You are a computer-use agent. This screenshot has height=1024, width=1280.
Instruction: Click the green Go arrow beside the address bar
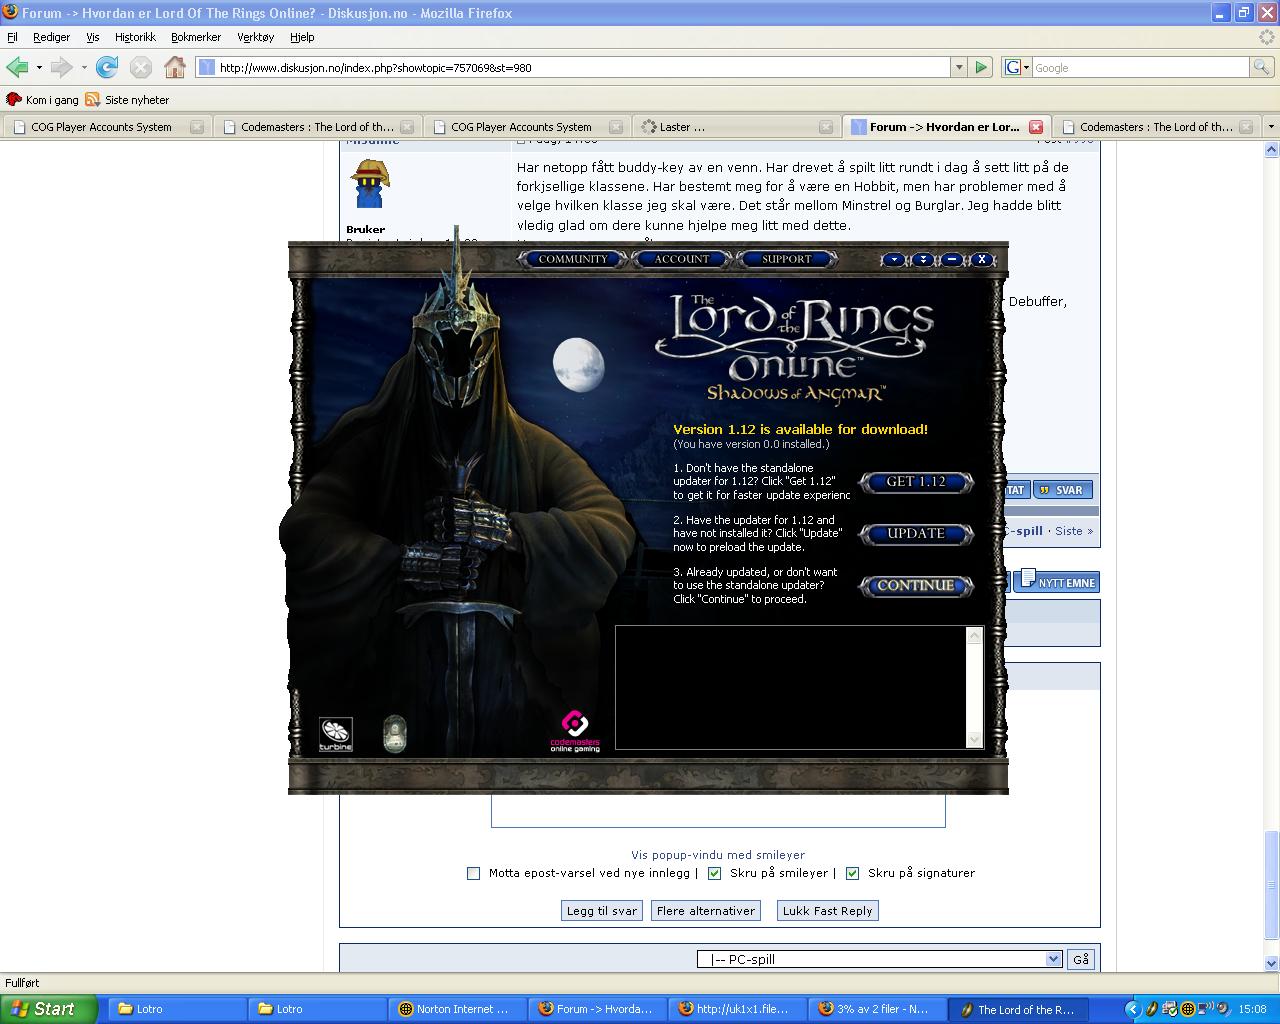click(x=981, y=67)
